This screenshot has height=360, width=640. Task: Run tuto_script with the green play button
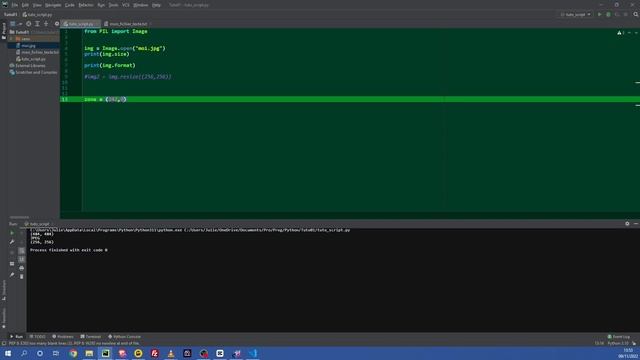[x=600, y=14]
